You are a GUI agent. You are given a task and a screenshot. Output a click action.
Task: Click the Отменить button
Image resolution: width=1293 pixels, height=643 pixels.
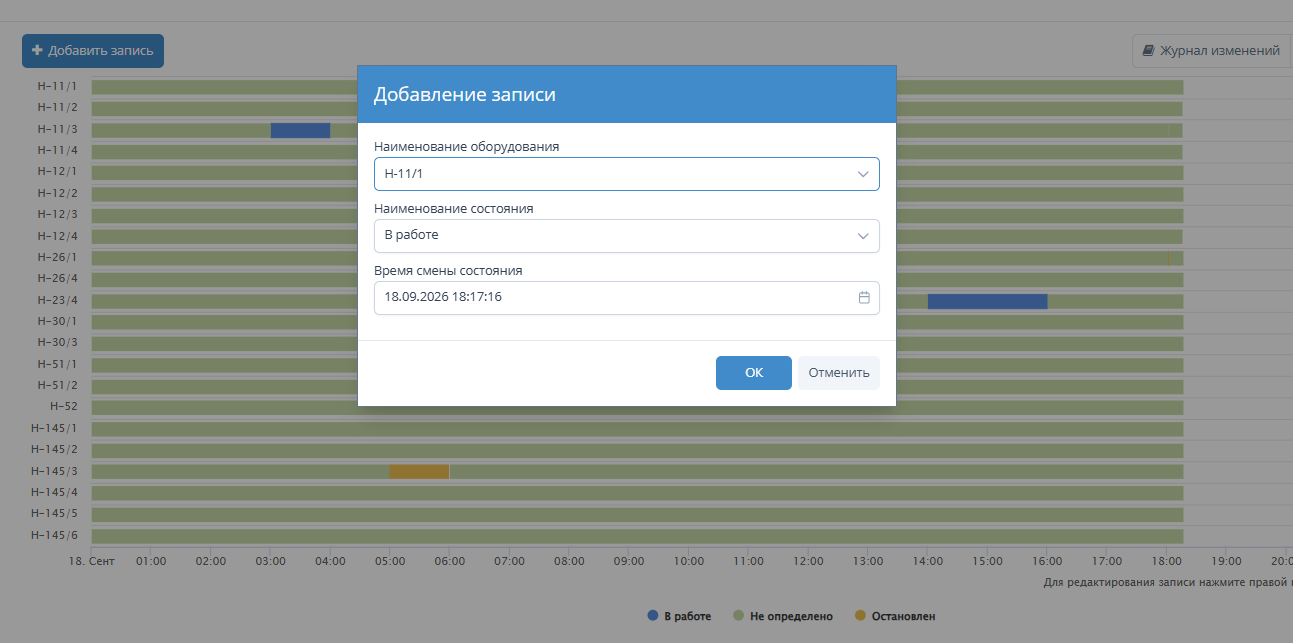pyautogui.click(x=839, y=373)
